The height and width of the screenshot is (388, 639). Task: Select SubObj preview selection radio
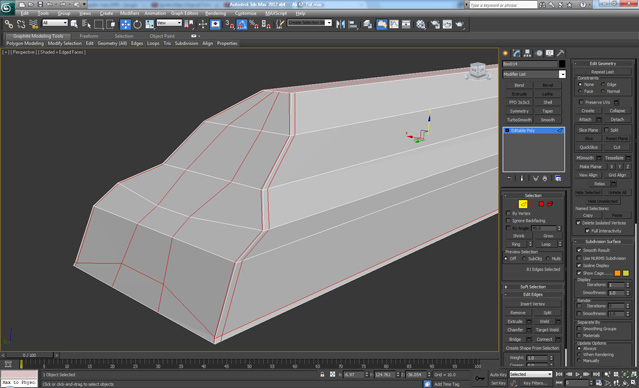(x=524, y=259)
